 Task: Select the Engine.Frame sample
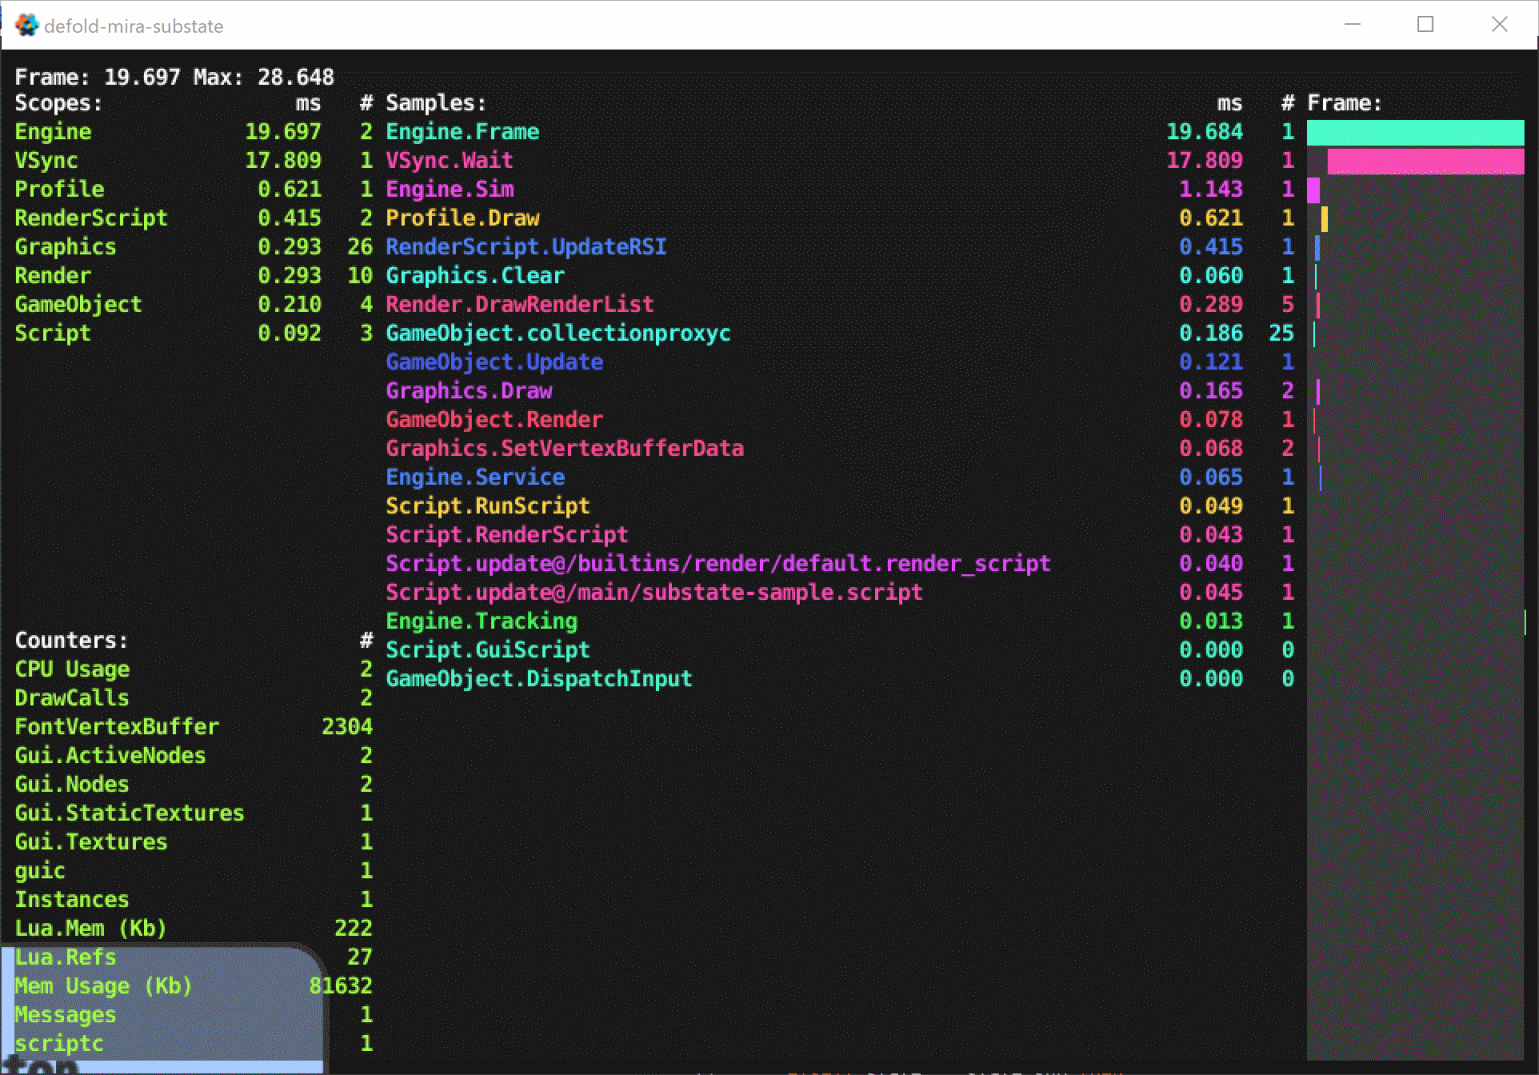(462, 131)
